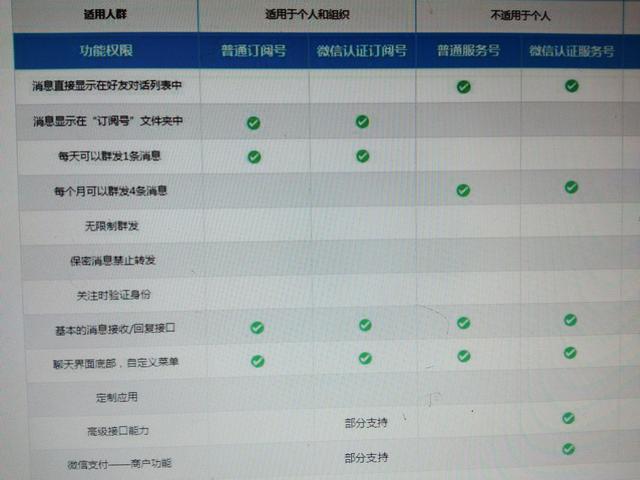Click the 微信认证服务号 checkmark in 高级接口能力 row
This screenshot has width=640, height=480.
[x=569, y=418]
